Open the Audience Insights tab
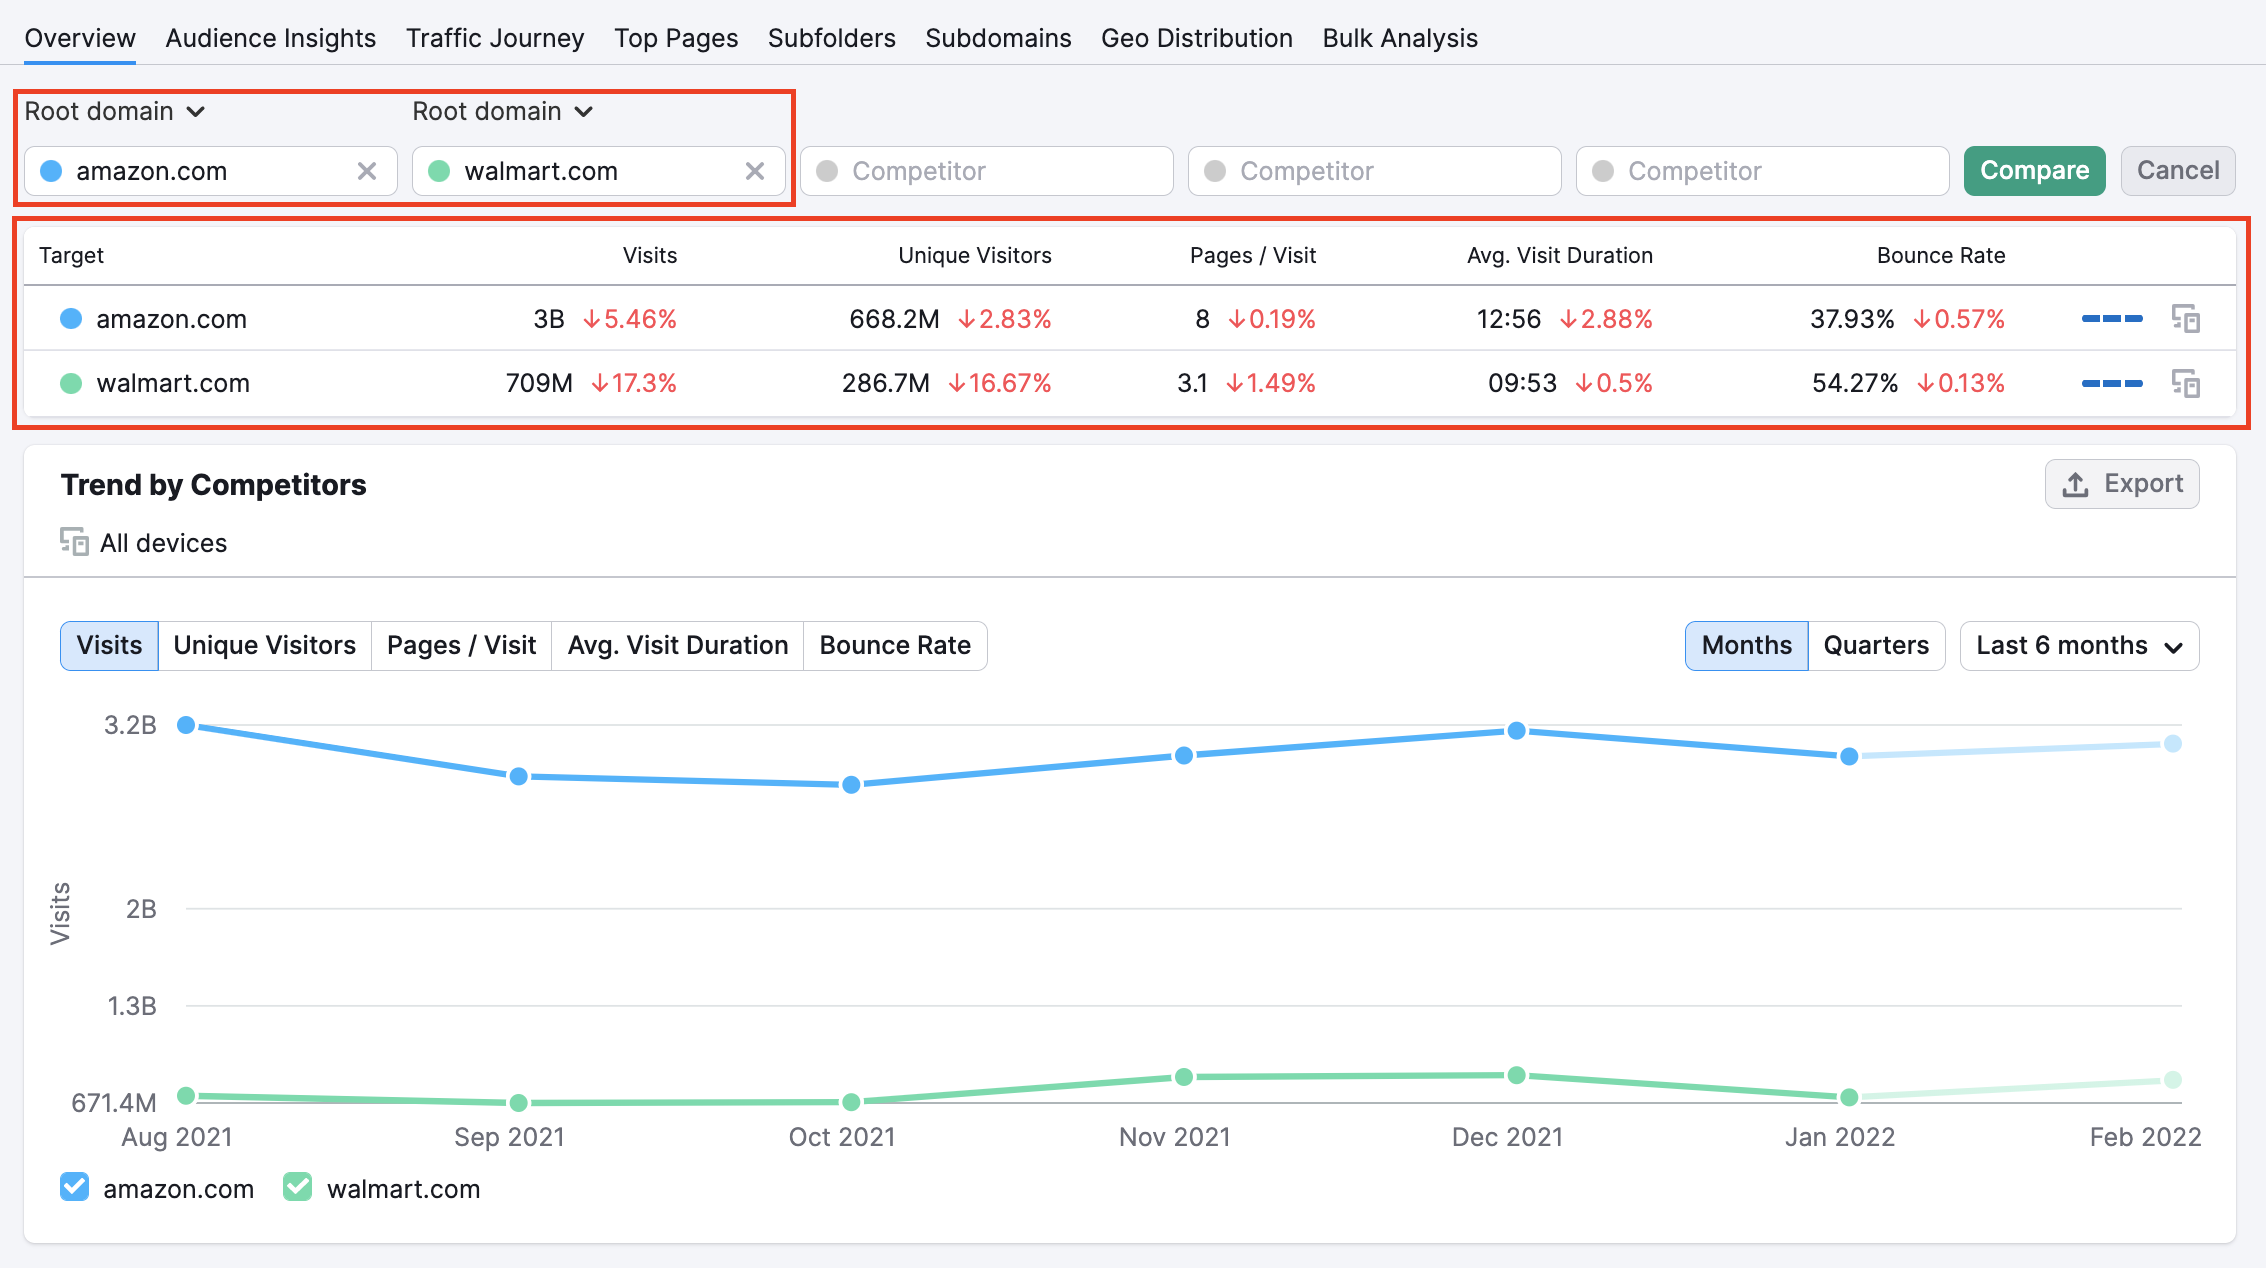Screen dimensions: 2266x1268 pos(271,38)
